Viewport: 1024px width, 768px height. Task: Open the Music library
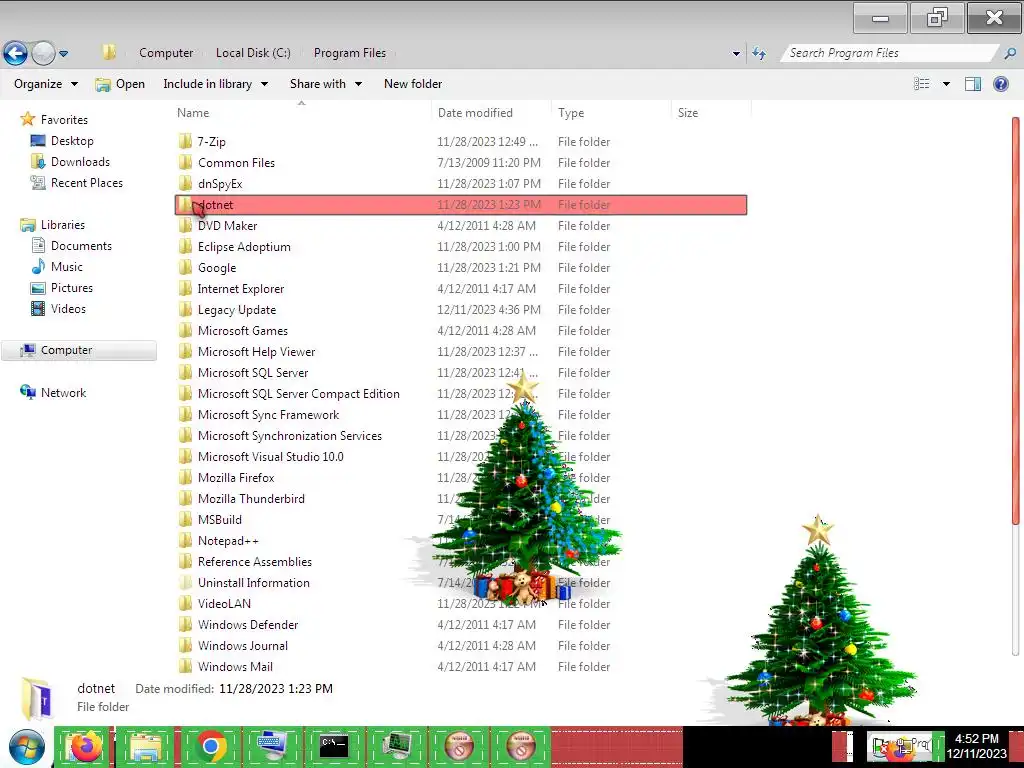coord(67,266)
